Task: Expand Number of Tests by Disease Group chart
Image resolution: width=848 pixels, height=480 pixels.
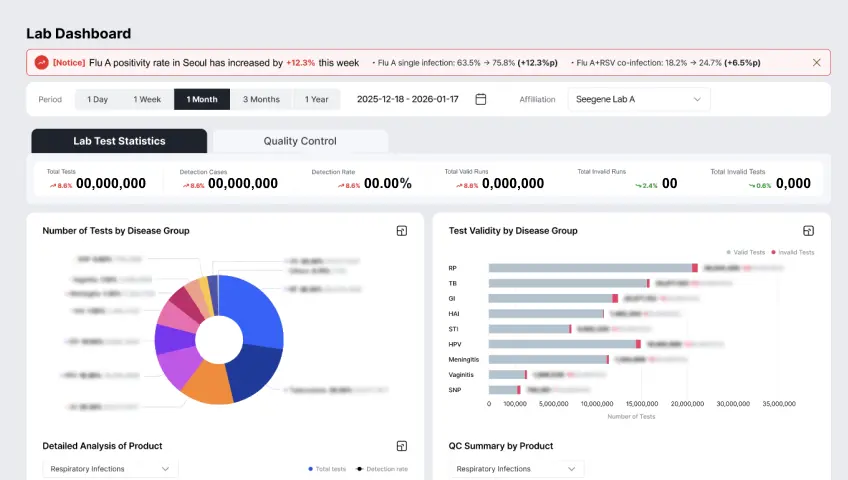Action: click(x=402, y=231)
